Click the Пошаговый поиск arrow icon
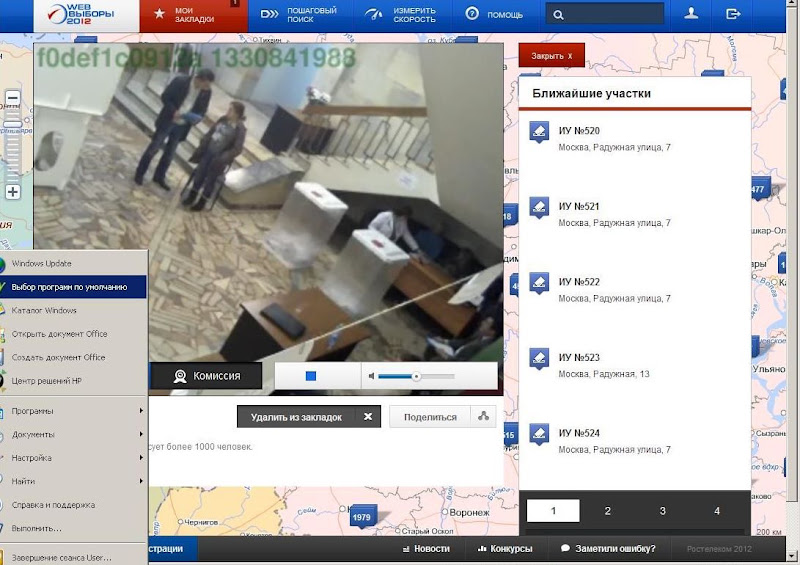The width and height of the screenshot is (800, 565). (x=269, y=14)
